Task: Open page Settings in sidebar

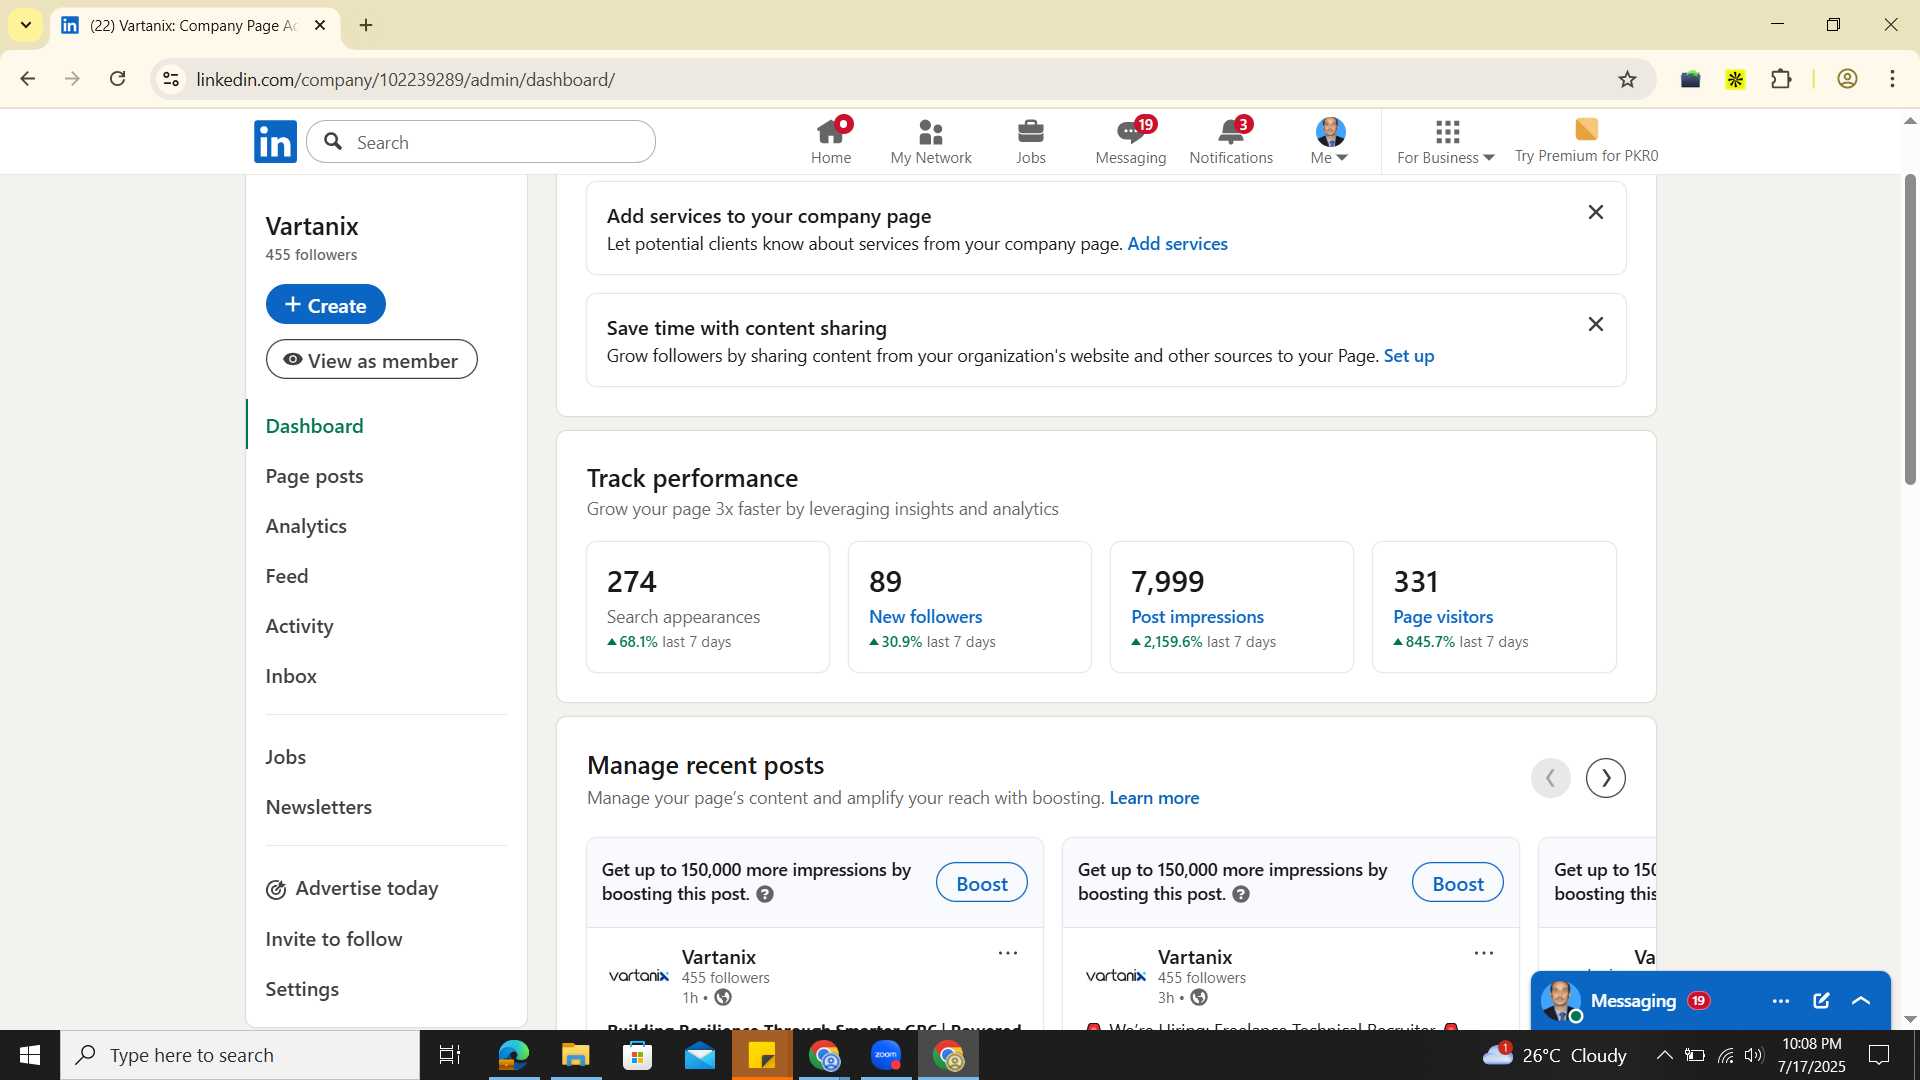Action: pyautogui.click(x=302, y=989)
